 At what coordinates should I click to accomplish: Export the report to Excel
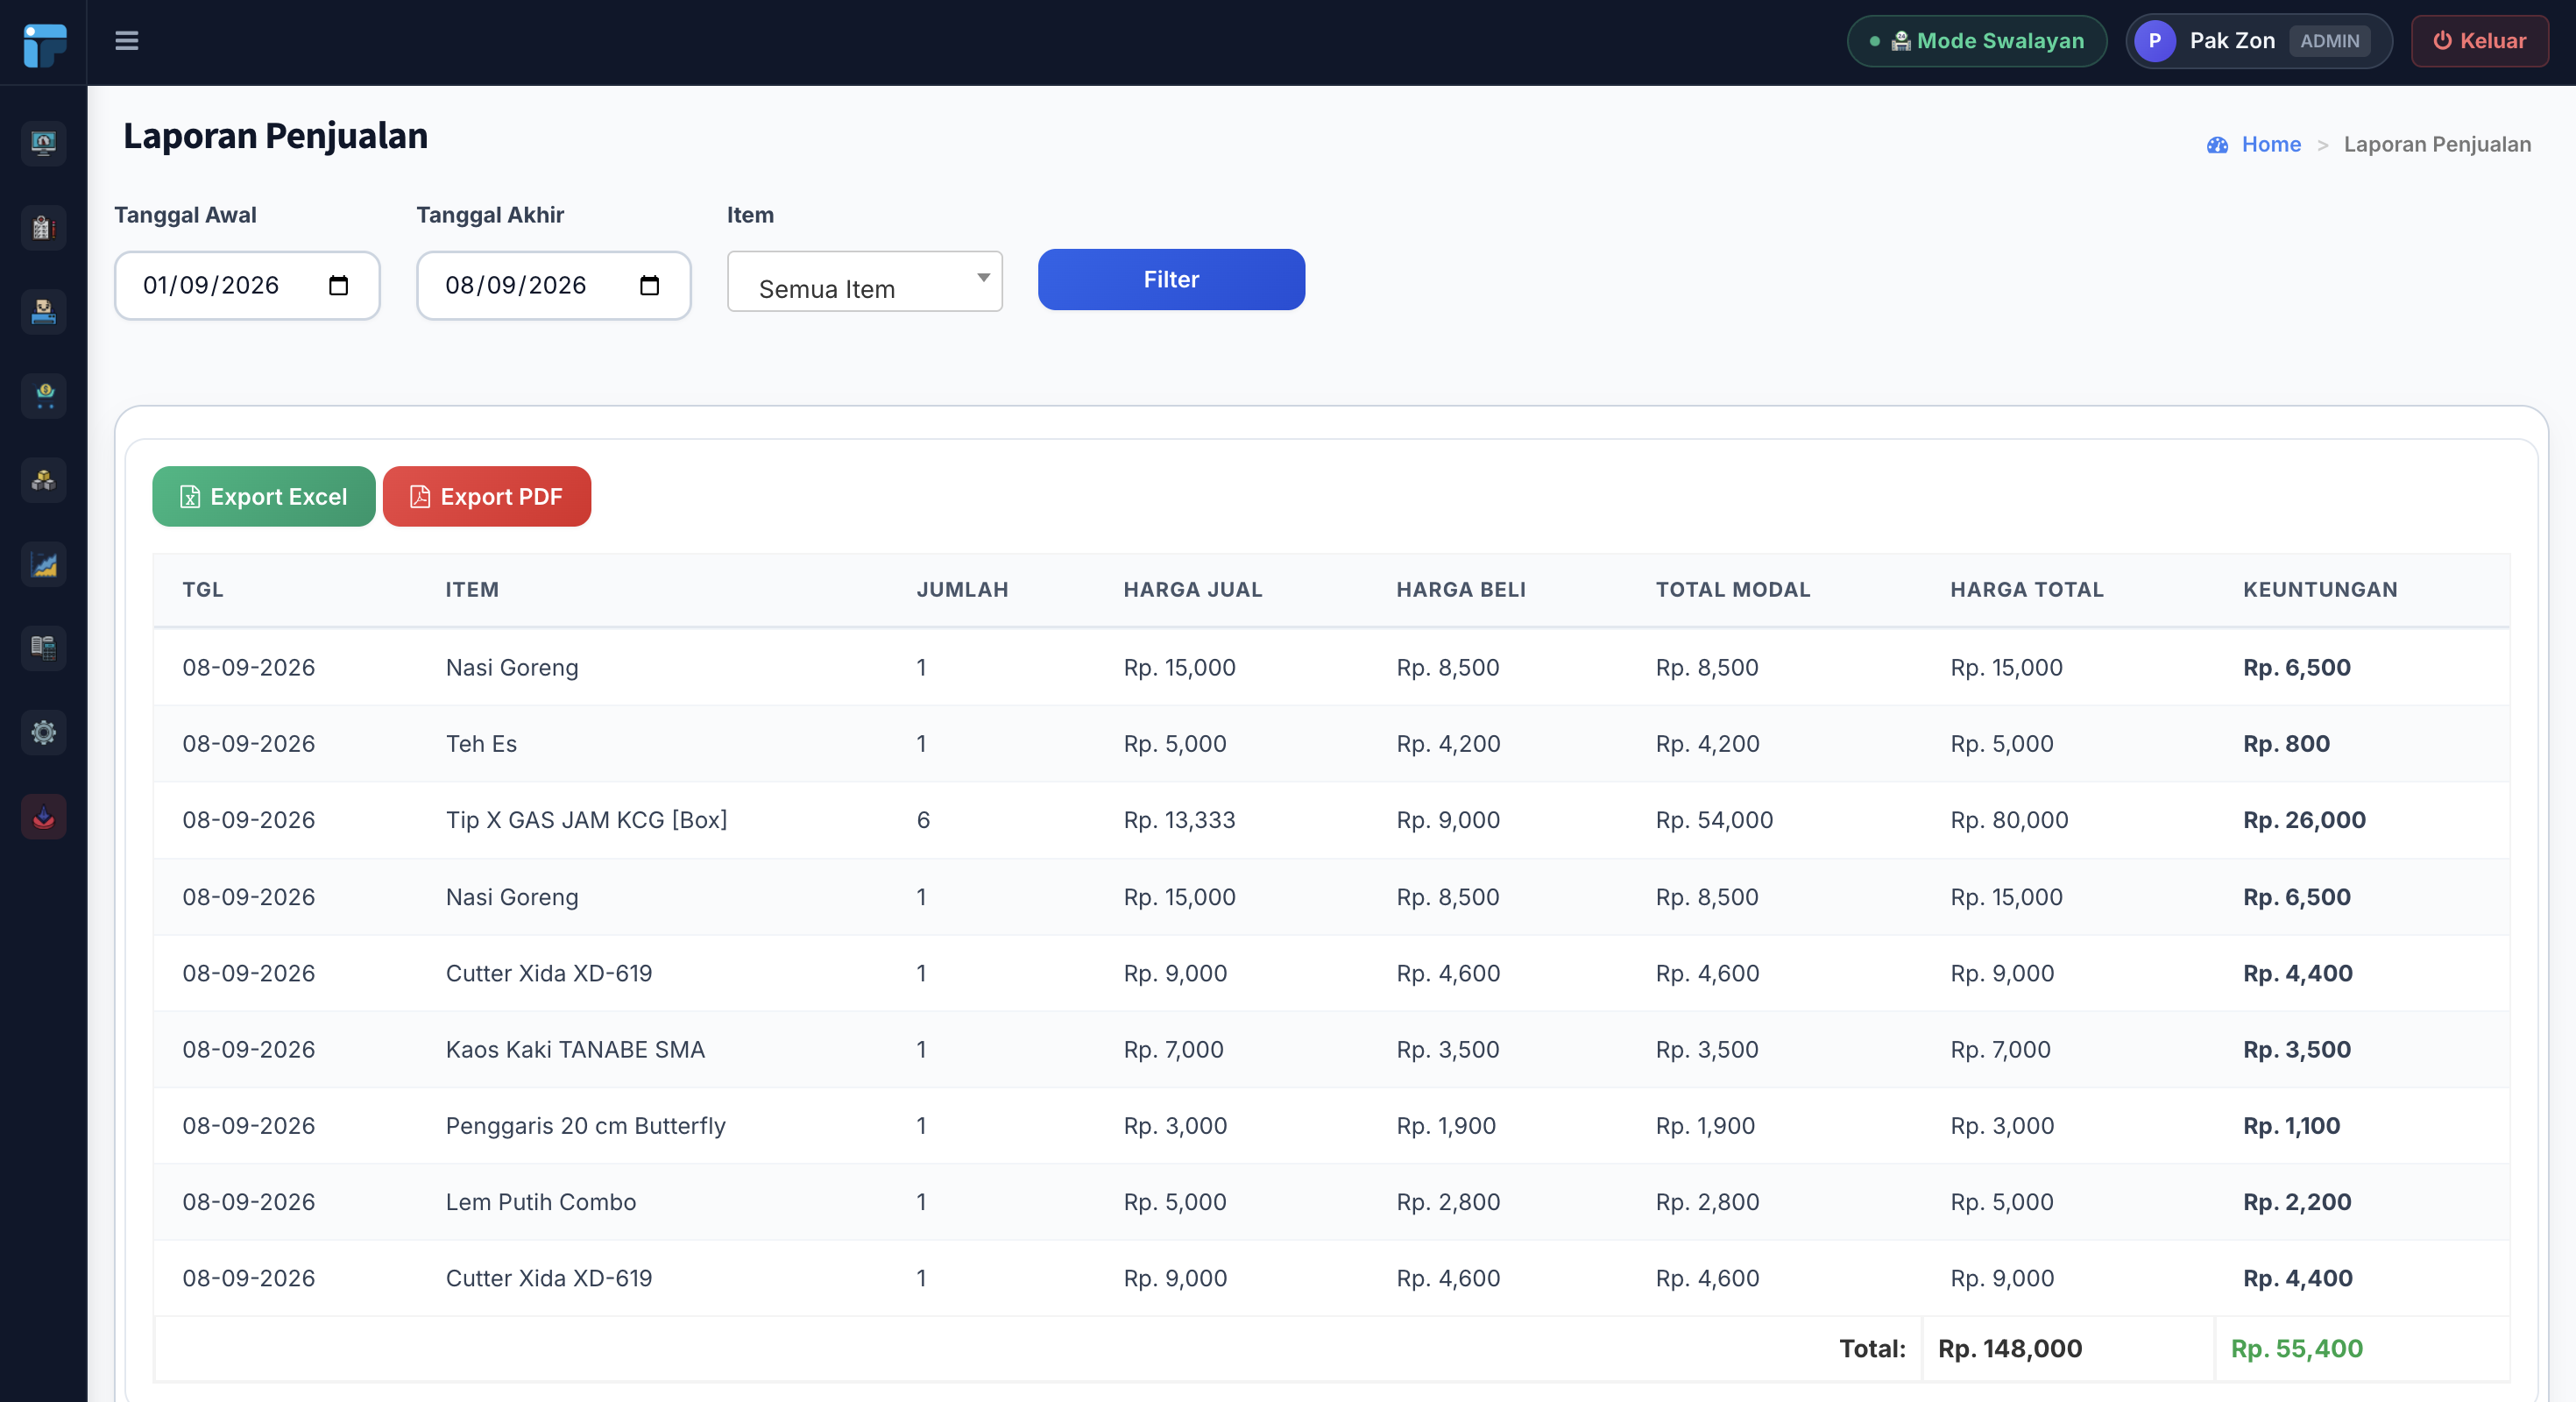[263, 496]
